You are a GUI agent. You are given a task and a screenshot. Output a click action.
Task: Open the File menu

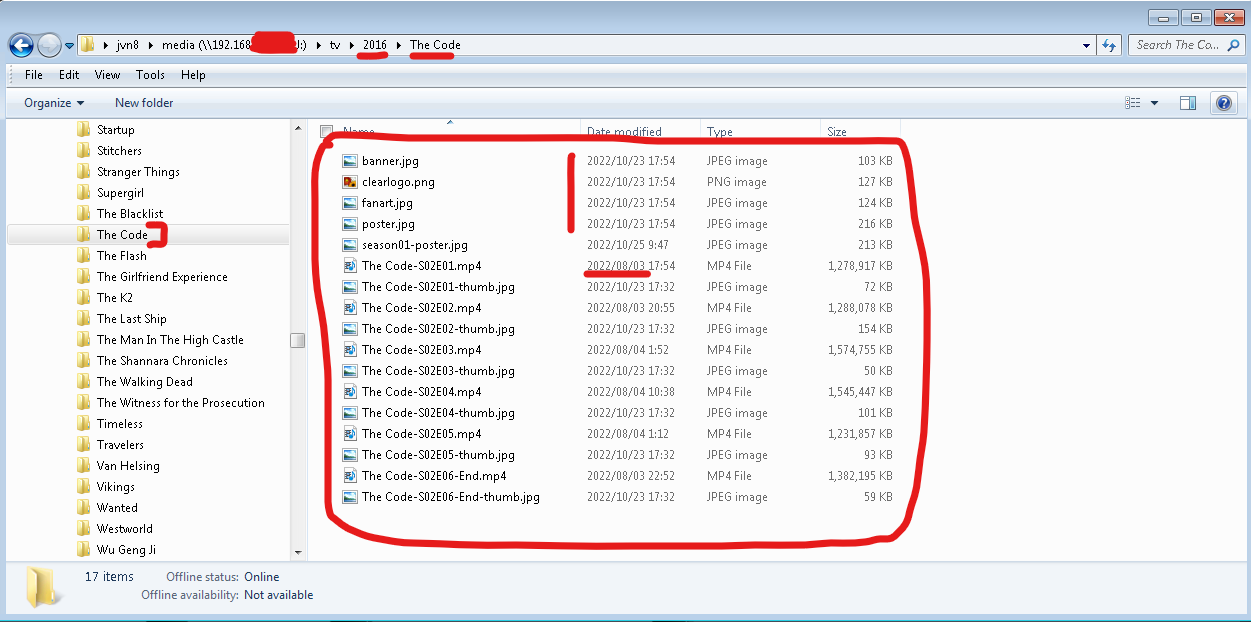pyautogui.click(x=34, y=75)
